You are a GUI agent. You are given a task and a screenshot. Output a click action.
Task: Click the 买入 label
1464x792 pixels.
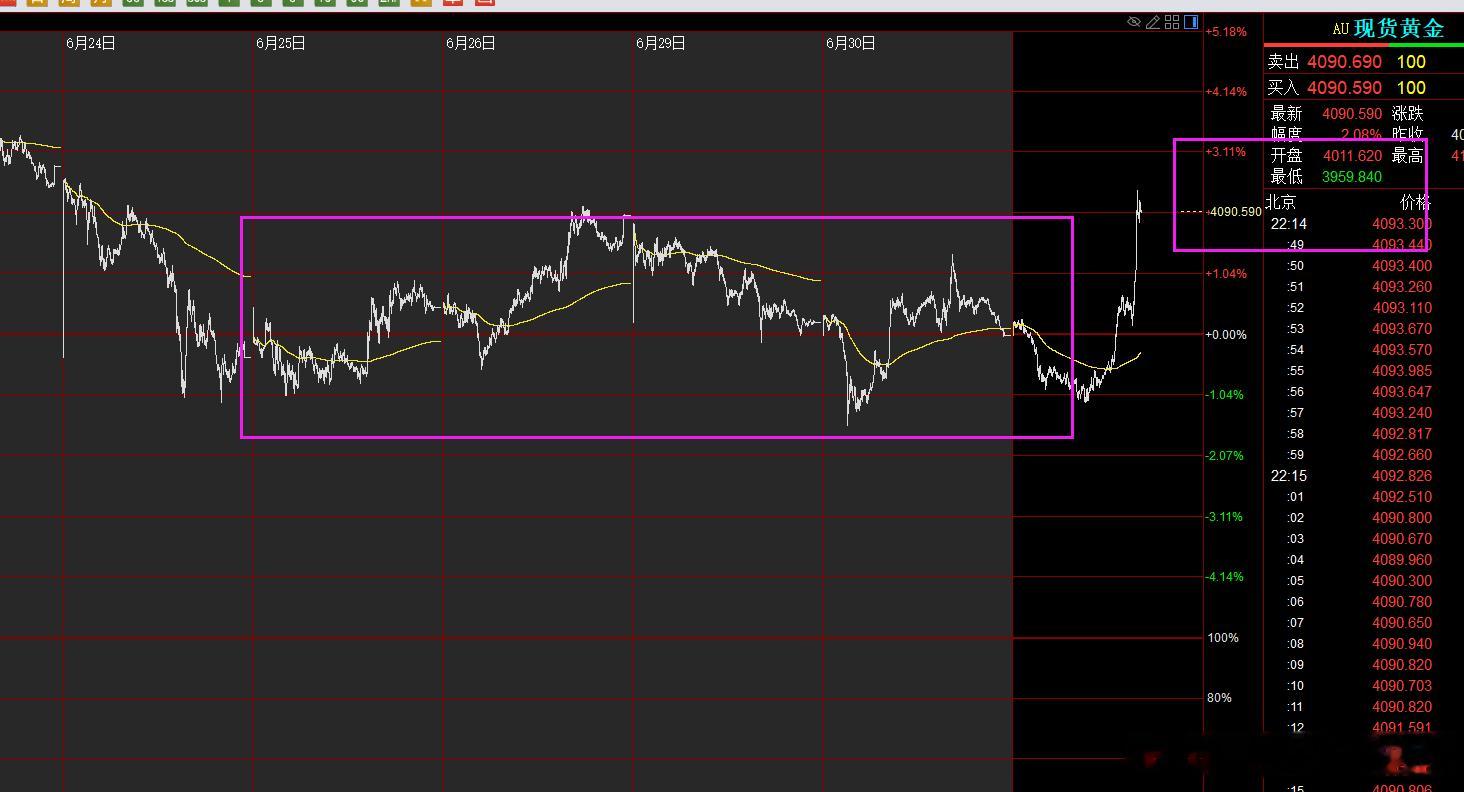tap(1283, 88)
